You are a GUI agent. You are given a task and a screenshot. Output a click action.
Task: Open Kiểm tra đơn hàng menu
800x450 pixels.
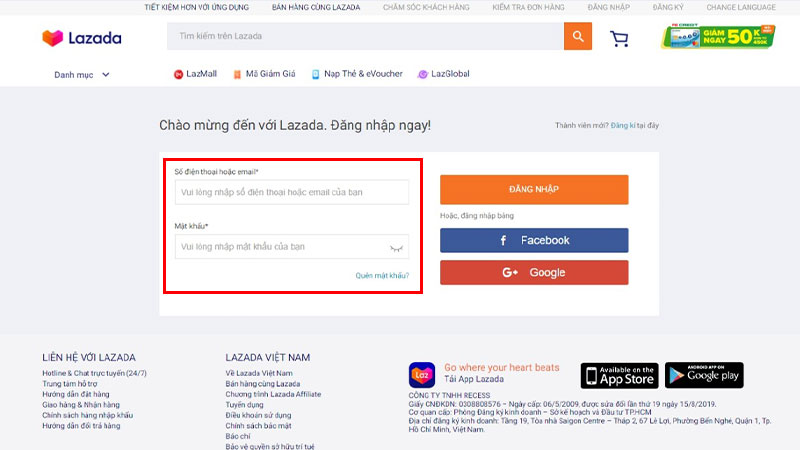pyautogui.click(x=528, y=7)
